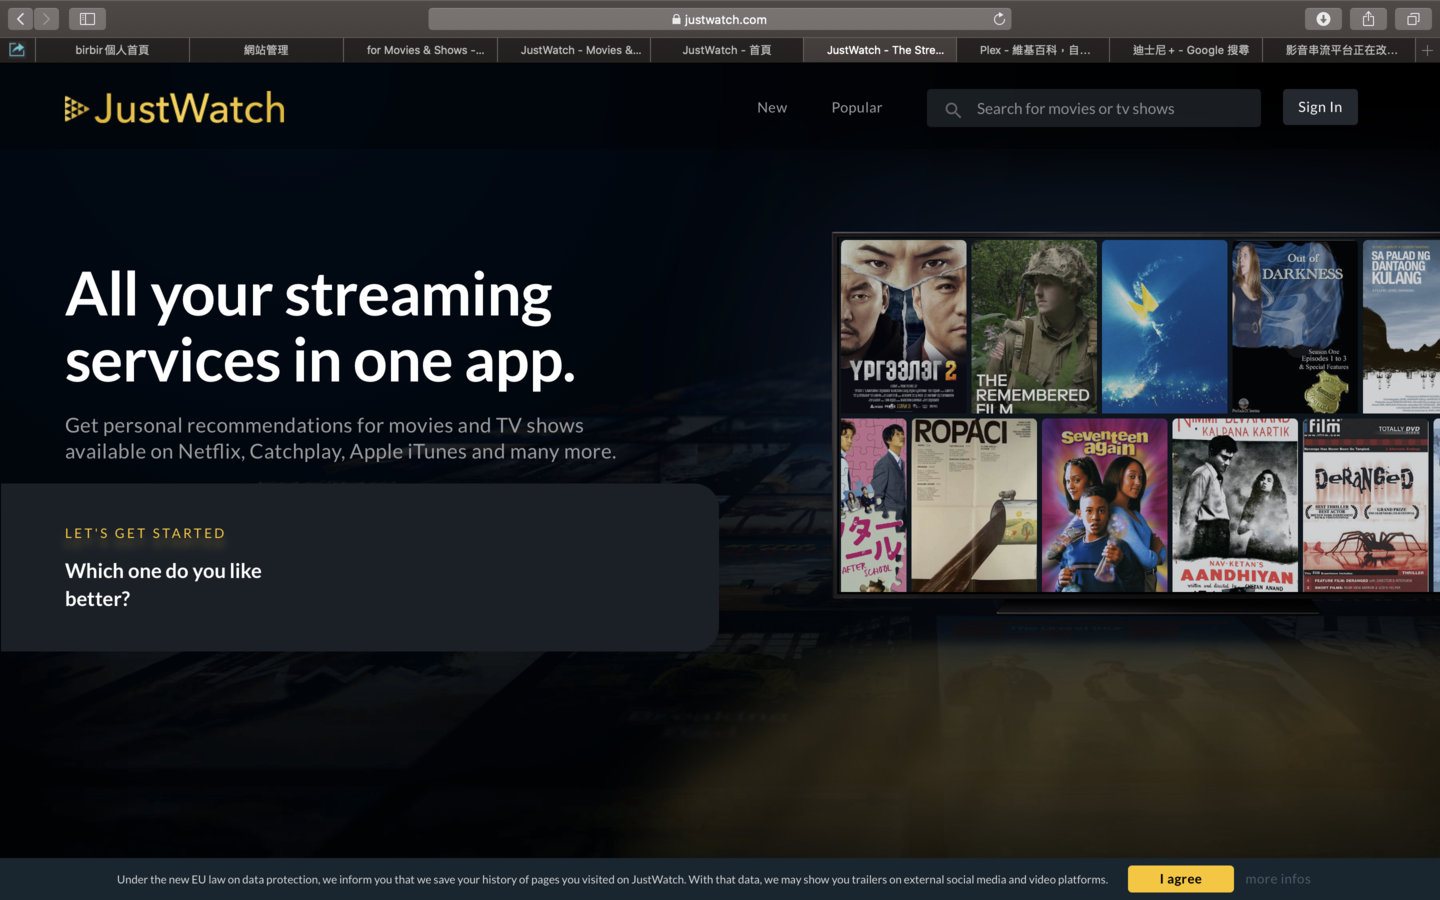
Task: Click the 'Get personal recommendations' paragraph
Action: (340, 438)
